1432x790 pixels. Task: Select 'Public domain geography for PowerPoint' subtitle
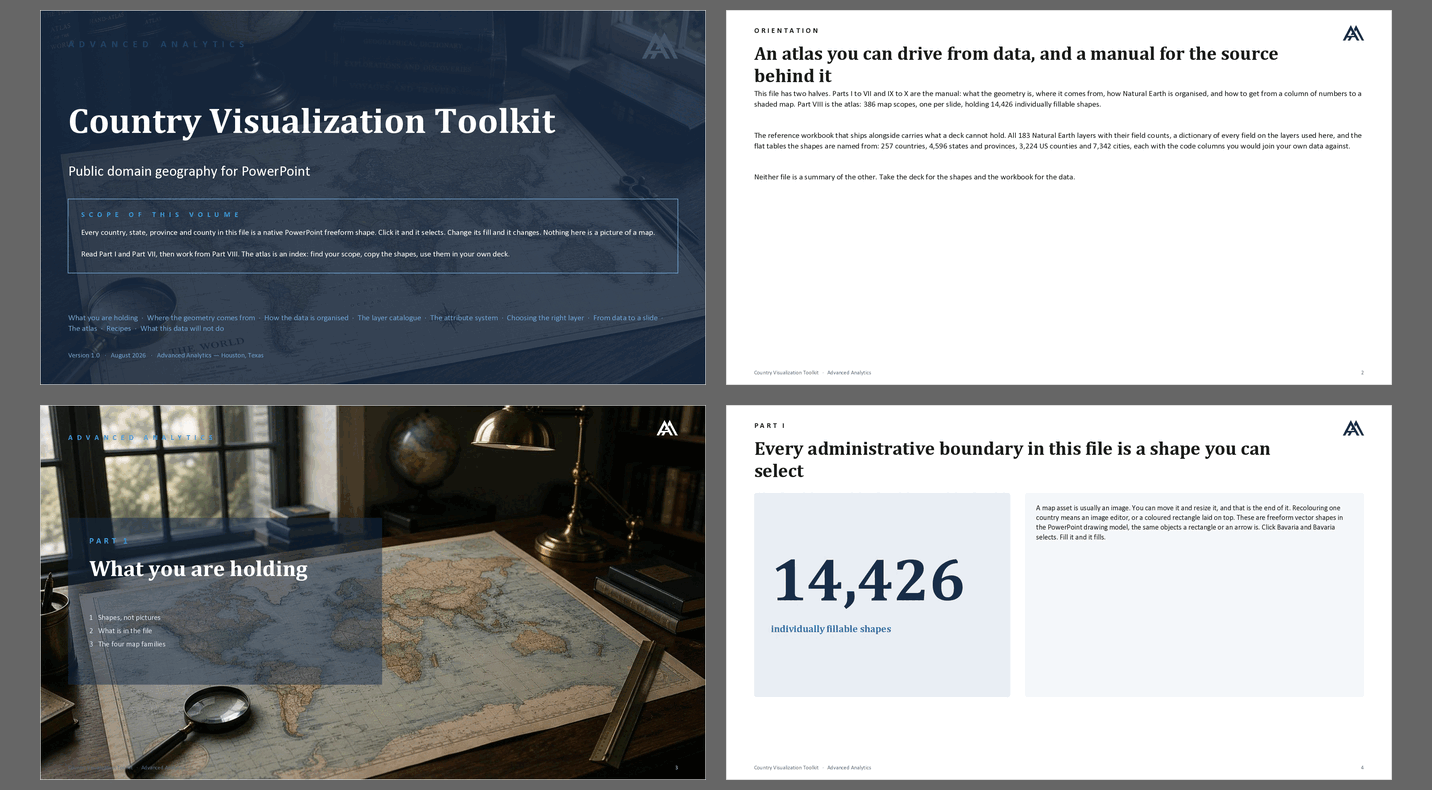coord(189,171)
